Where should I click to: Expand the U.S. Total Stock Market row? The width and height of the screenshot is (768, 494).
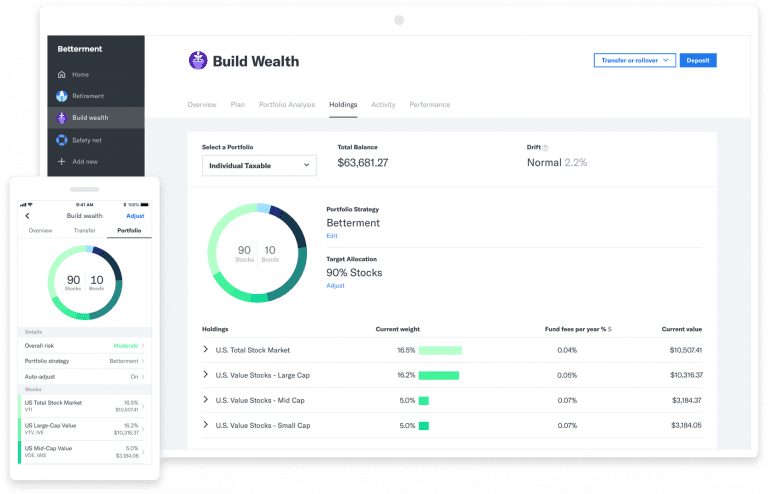206,350
